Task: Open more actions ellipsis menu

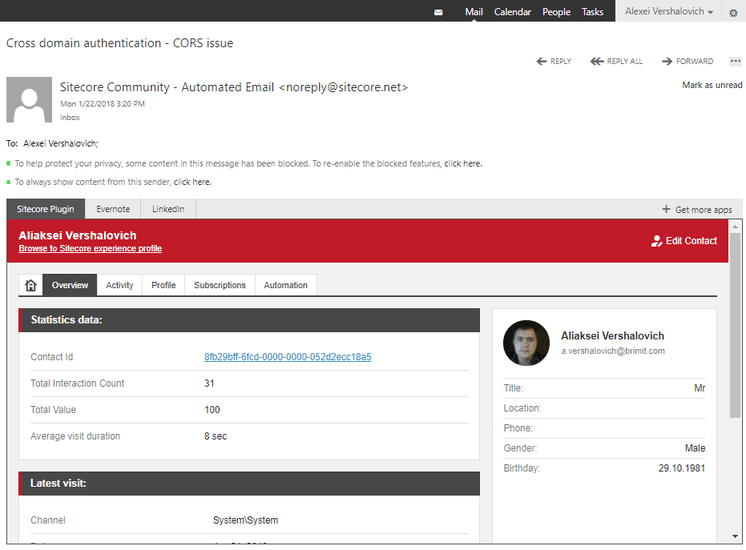Action: pyautogui.click(x=735, y=61)
